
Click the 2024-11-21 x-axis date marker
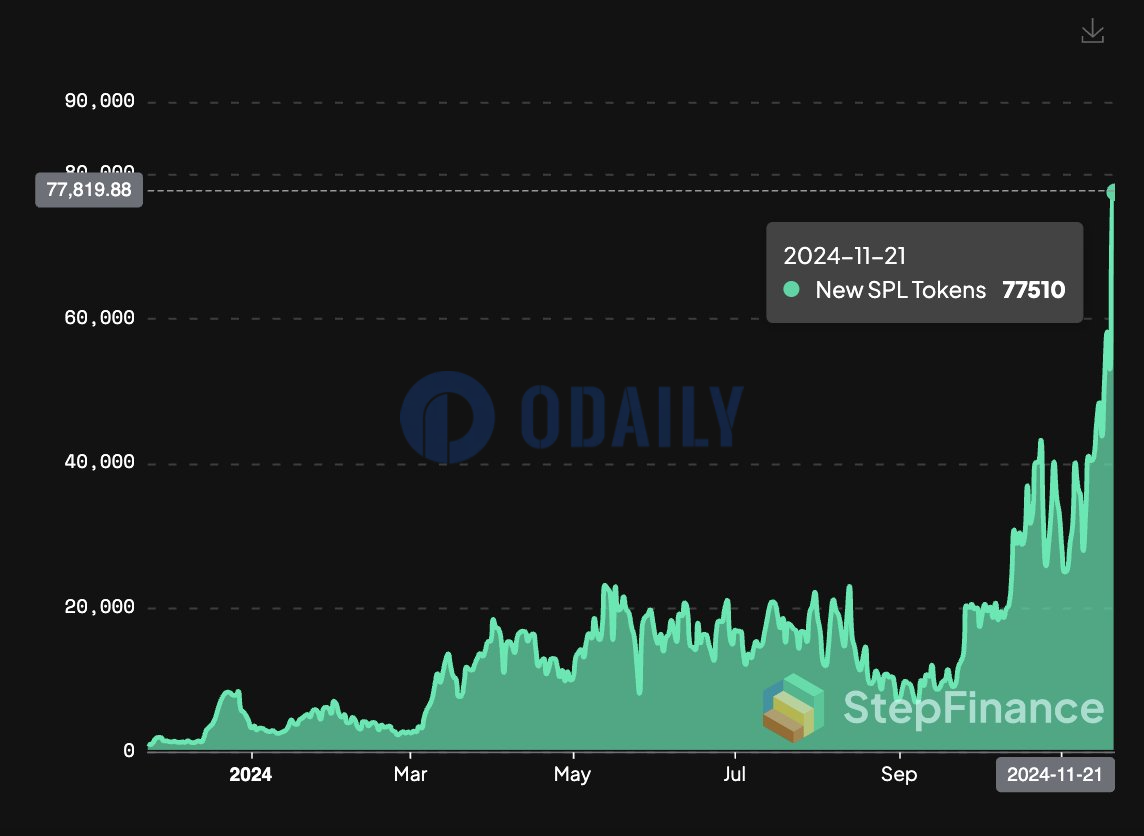click(x=1054, y=775)
